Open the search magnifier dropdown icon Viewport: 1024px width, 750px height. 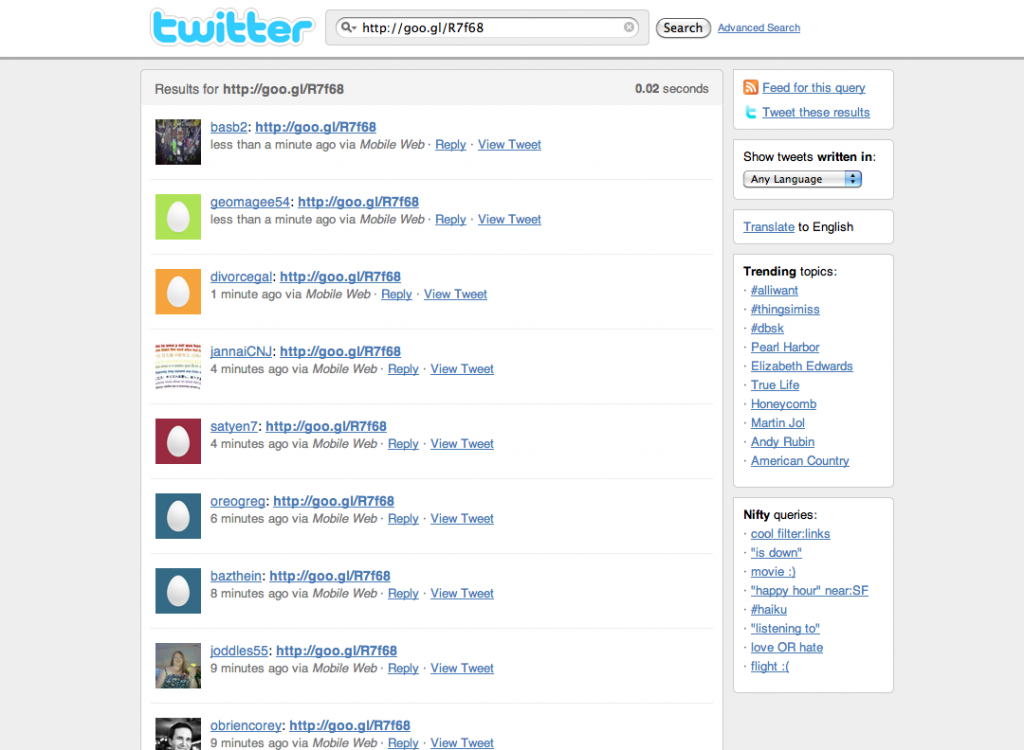click(x=348, y=27)
